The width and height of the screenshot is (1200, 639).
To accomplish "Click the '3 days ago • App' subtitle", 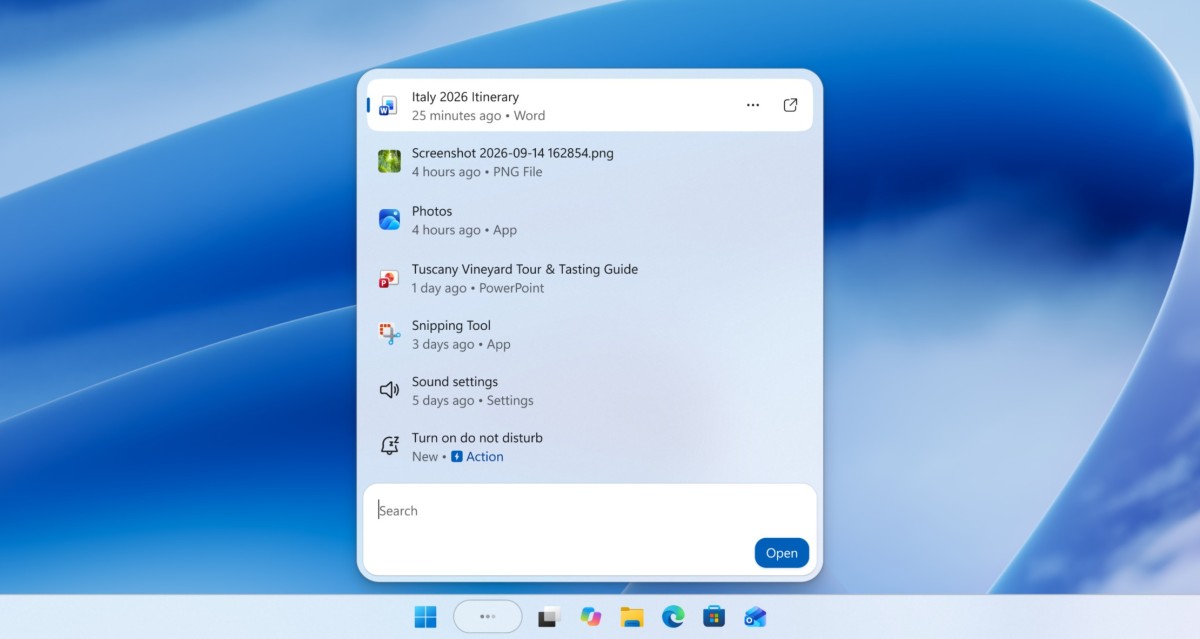I will click(x=461, y=344).
